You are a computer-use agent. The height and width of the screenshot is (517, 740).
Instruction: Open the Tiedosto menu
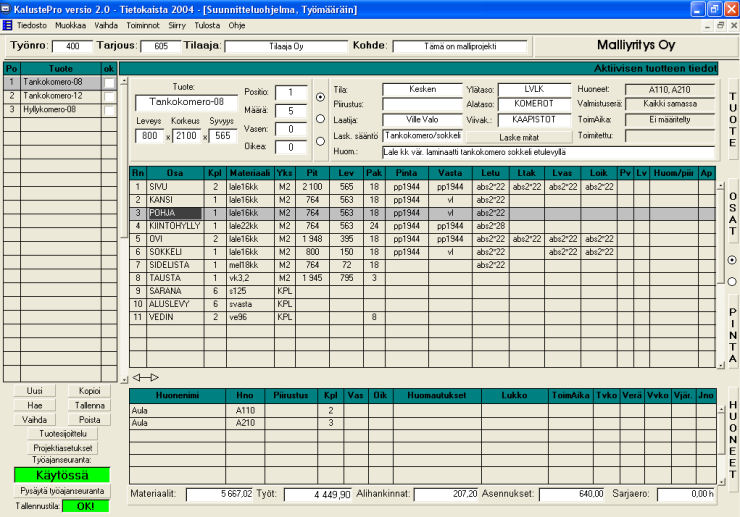(x=32, y=24)
